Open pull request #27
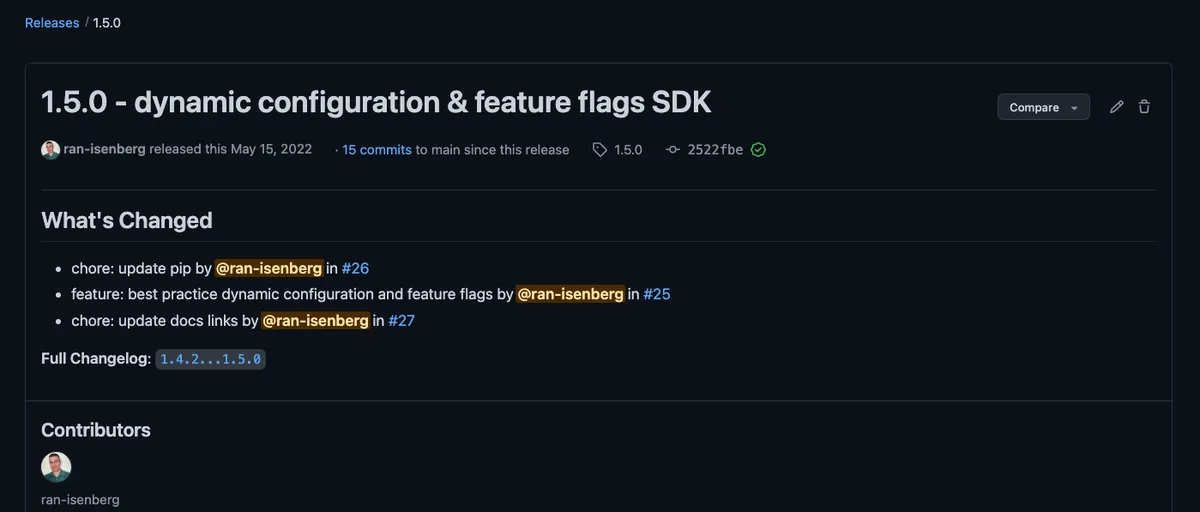Screen dimensions: 1200x512 (x=402, y=320)
